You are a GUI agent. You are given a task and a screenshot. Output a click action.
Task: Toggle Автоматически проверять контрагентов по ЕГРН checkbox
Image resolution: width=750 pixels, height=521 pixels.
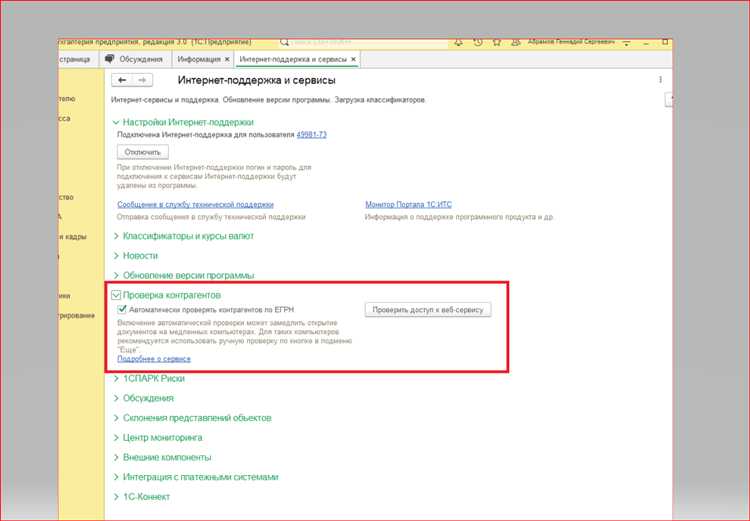click(x=121, y=310)
